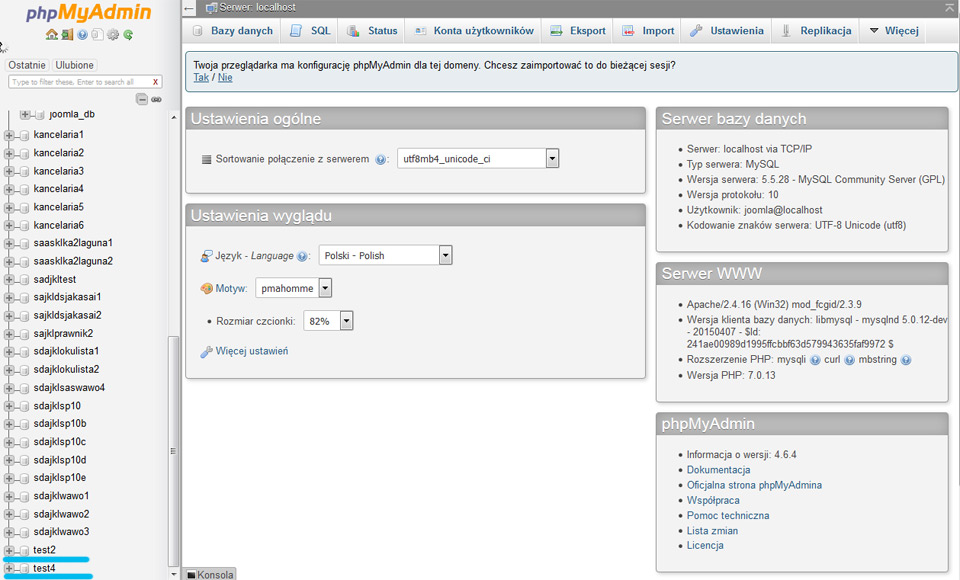
Task: Open the Bazy danych tab
Action: 233,31
